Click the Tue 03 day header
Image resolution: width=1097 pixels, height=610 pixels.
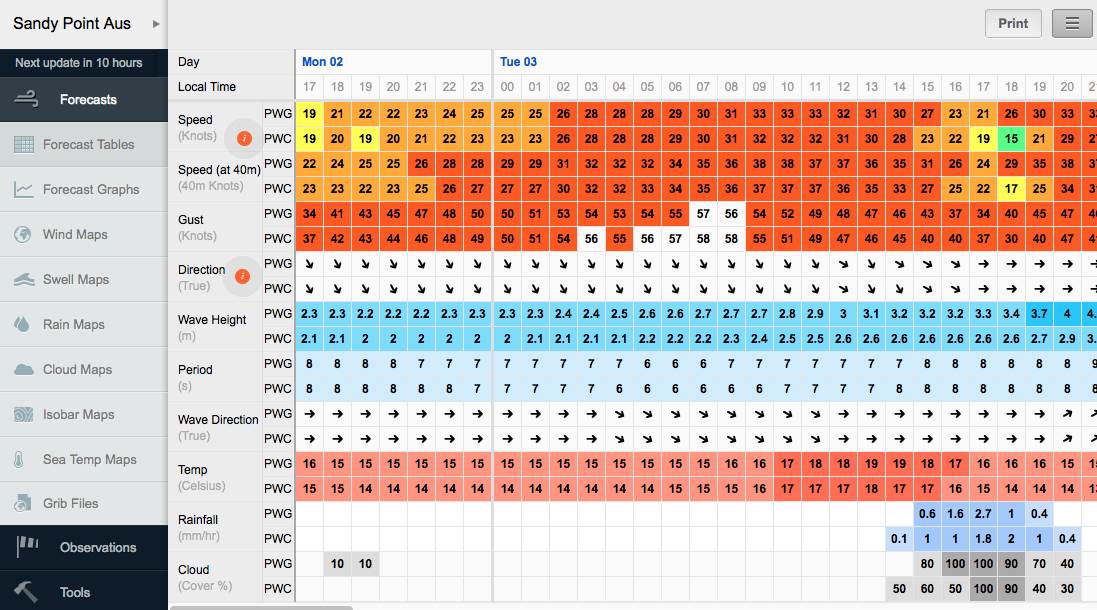pos(518,62)
